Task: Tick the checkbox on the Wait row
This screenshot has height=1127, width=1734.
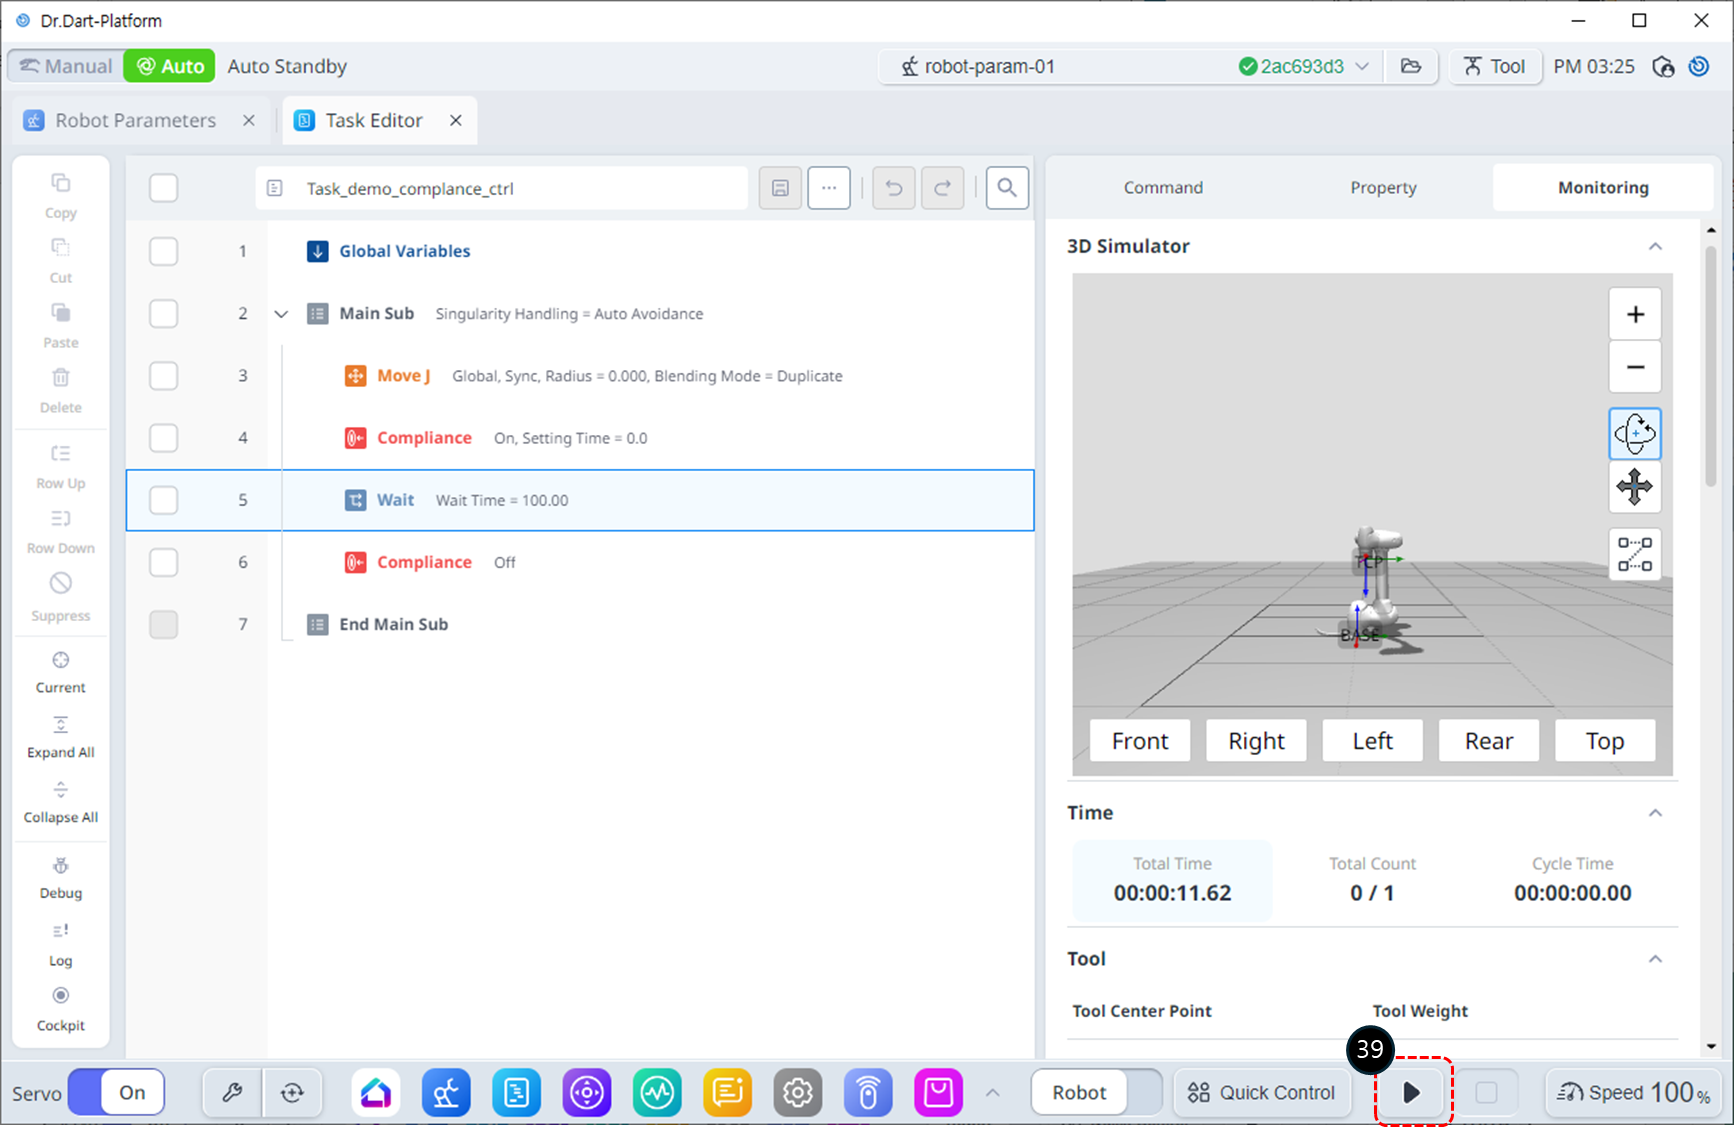Action: [163, 500]
